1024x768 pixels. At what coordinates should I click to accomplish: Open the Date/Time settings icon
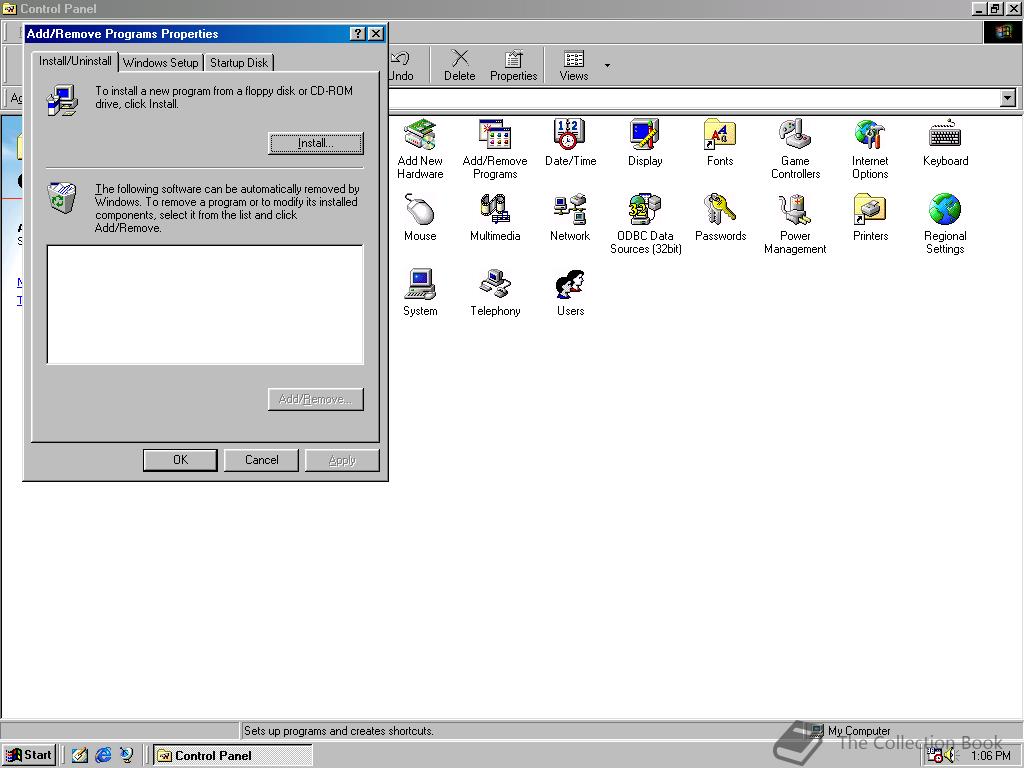coord(570,143)
